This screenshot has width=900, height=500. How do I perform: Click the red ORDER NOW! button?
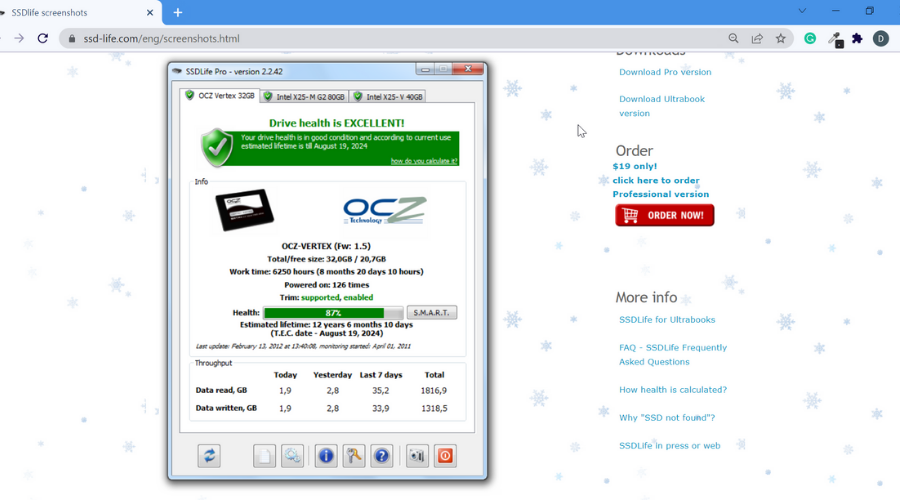(x=665, y=215)
